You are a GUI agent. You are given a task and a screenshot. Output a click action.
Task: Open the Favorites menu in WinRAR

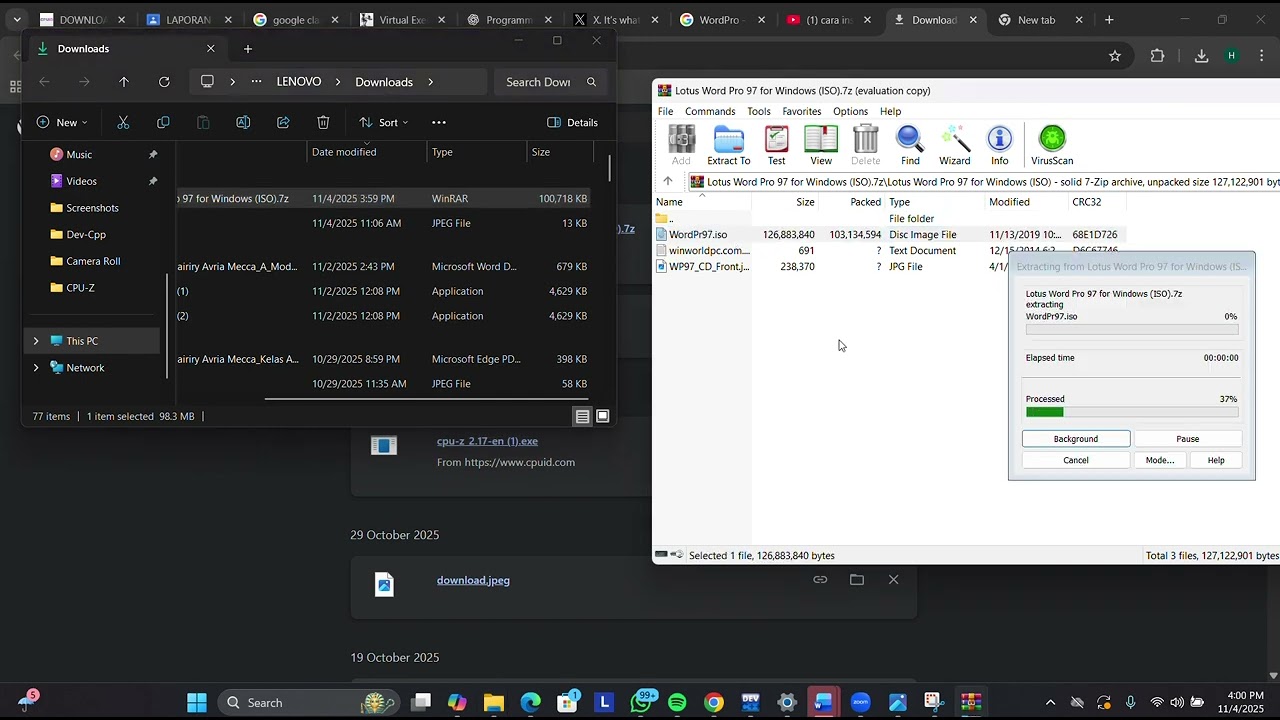click(x=802, y=111)
